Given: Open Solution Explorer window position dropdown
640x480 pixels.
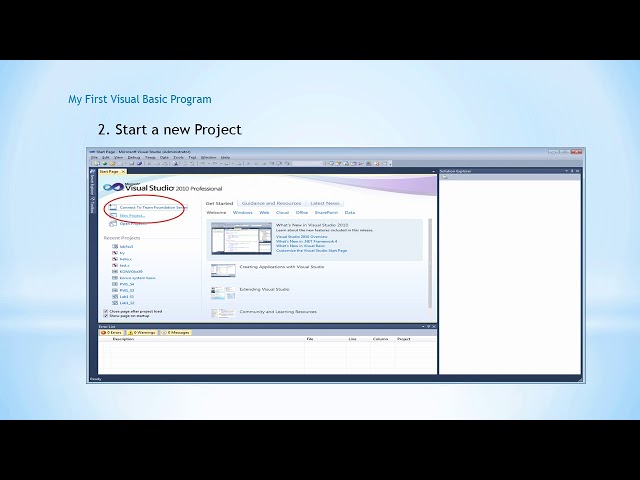Looking at the screenshot, I should point(567,171).
